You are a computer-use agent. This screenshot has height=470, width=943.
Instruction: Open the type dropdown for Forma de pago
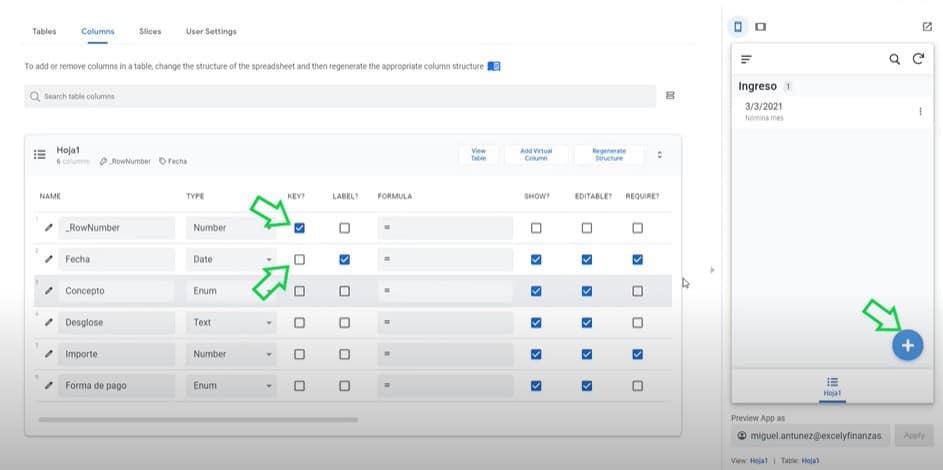point(231,385)
